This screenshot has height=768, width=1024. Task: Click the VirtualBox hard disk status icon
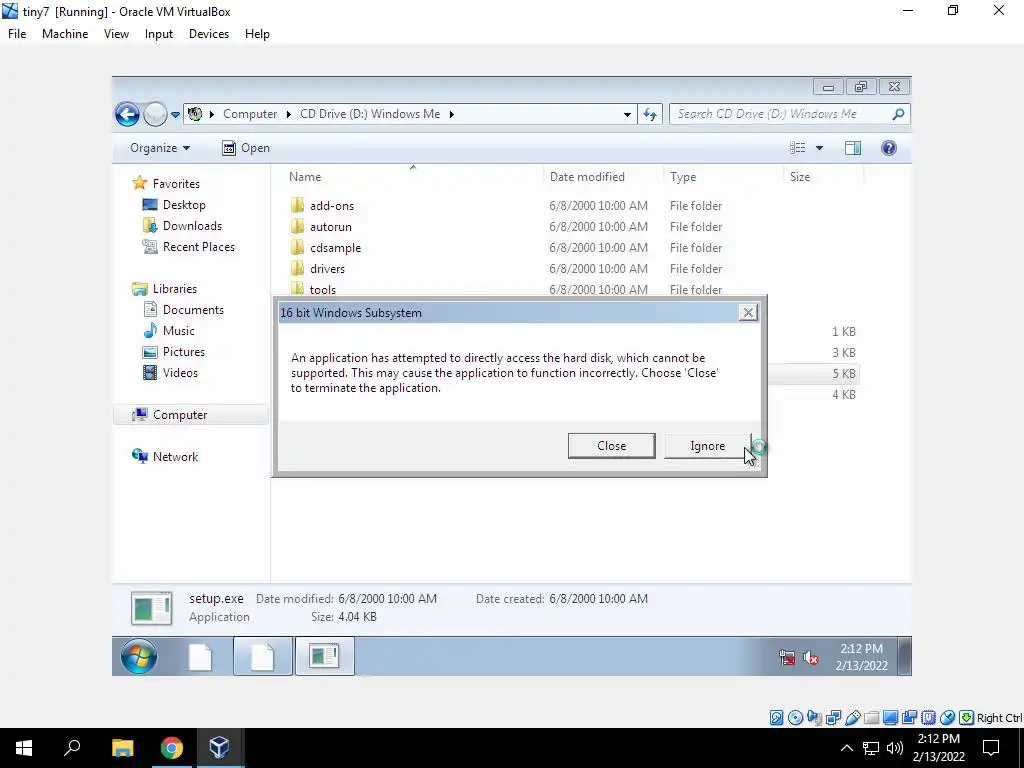(776, 718)
